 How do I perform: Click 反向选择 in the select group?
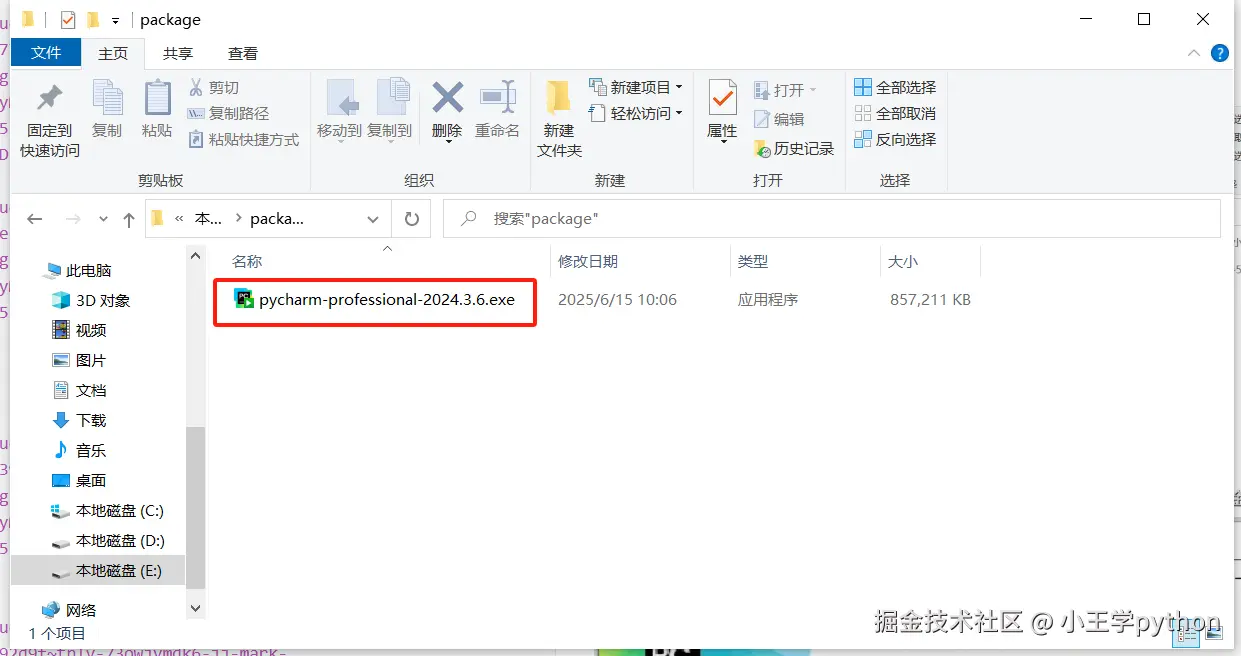tap(895, 139)
